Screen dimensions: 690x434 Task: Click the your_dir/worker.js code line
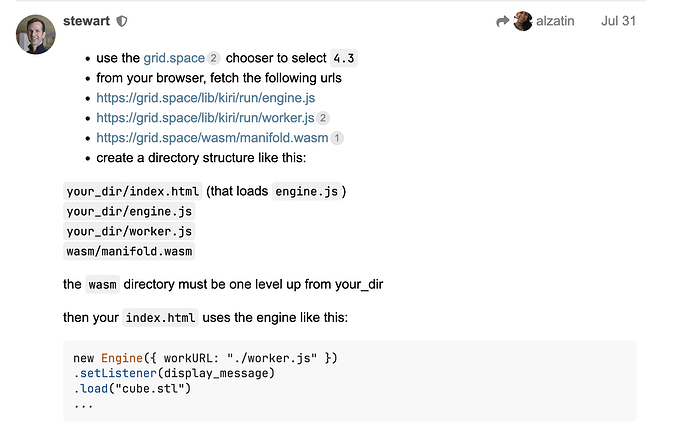(x=129, y=231)
